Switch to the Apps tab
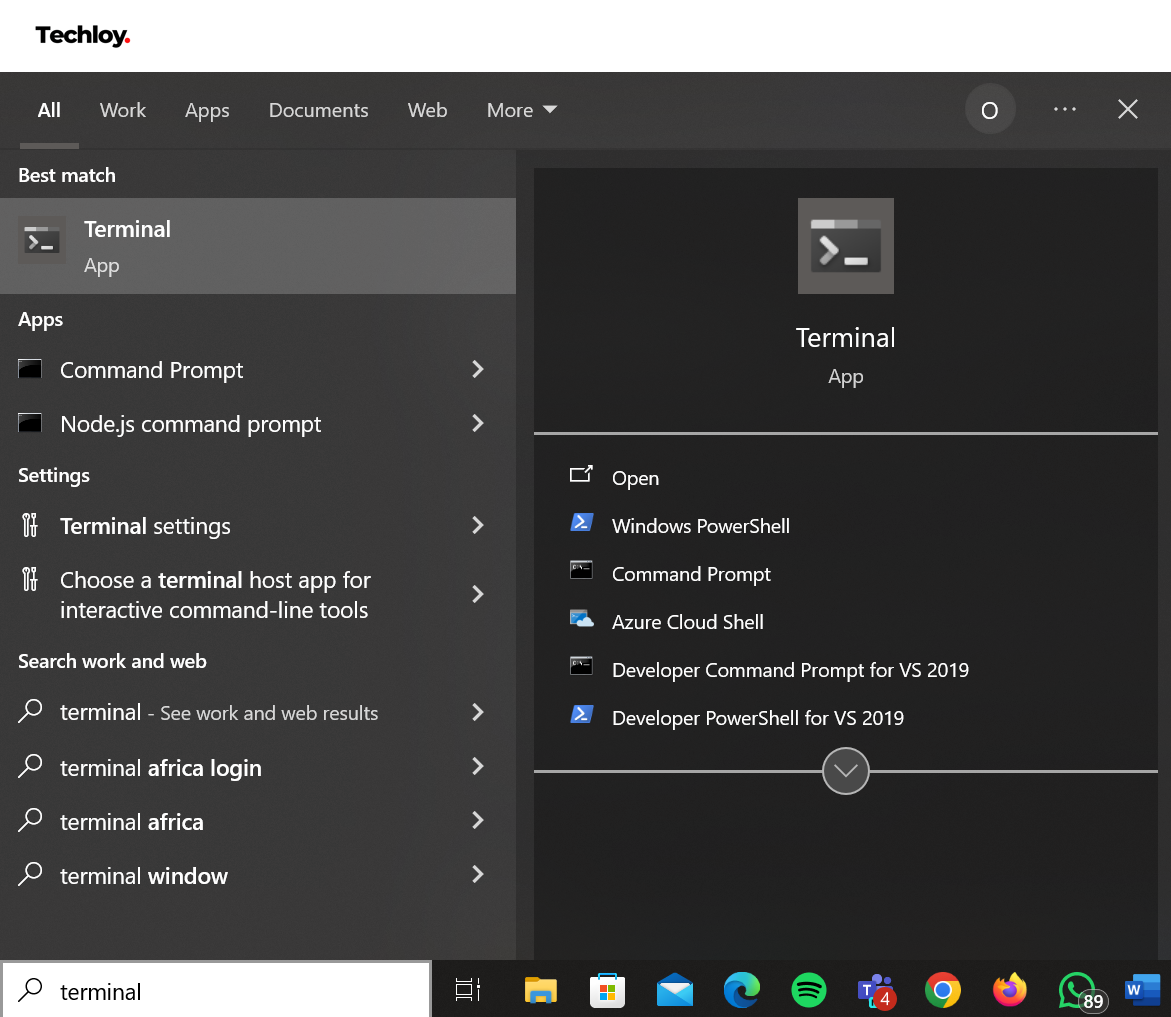Image resolution: width=1171 pixels, height=1017 pixels. pos(207,111)
